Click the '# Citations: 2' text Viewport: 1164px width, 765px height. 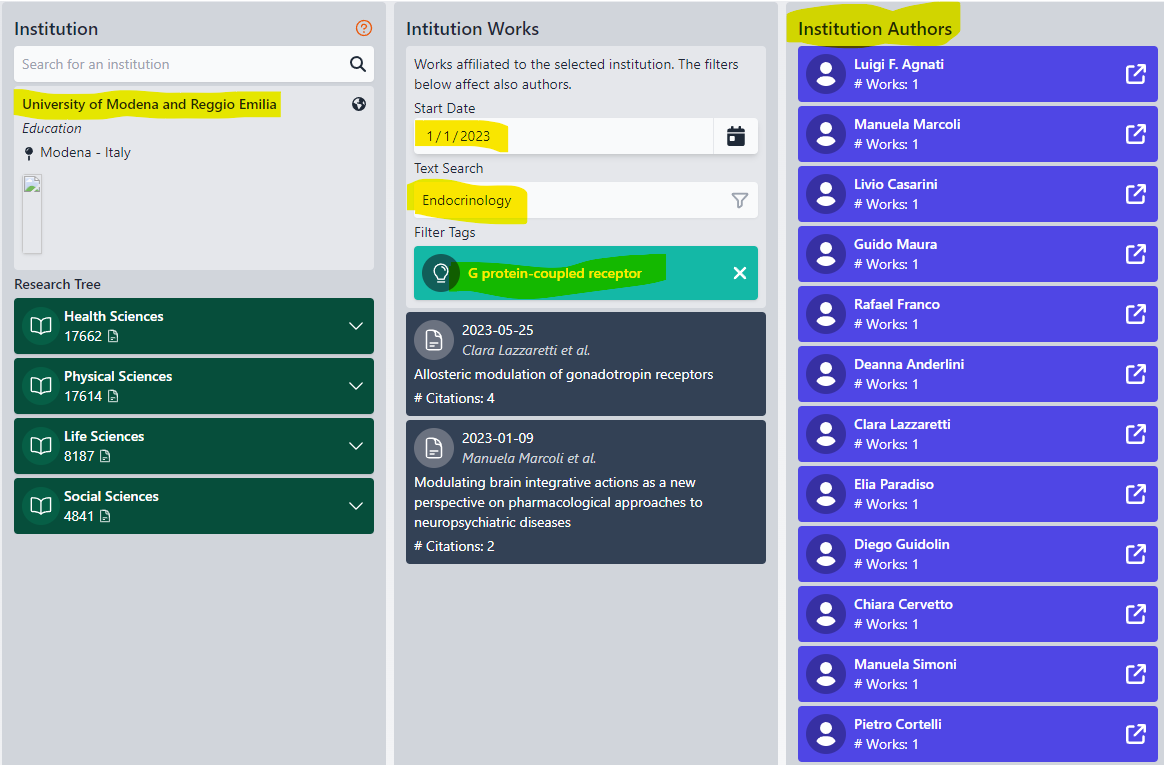click(x=454, y=546)
